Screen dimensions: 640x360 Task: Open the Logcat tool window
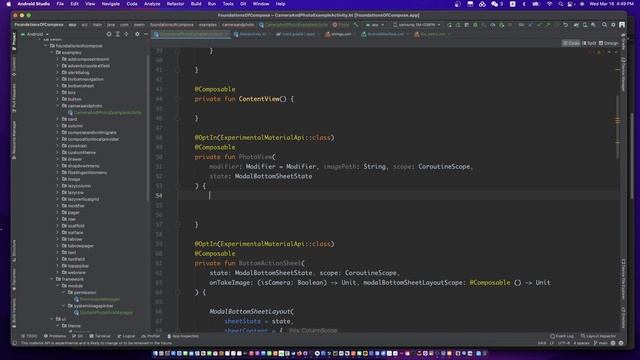126,336
